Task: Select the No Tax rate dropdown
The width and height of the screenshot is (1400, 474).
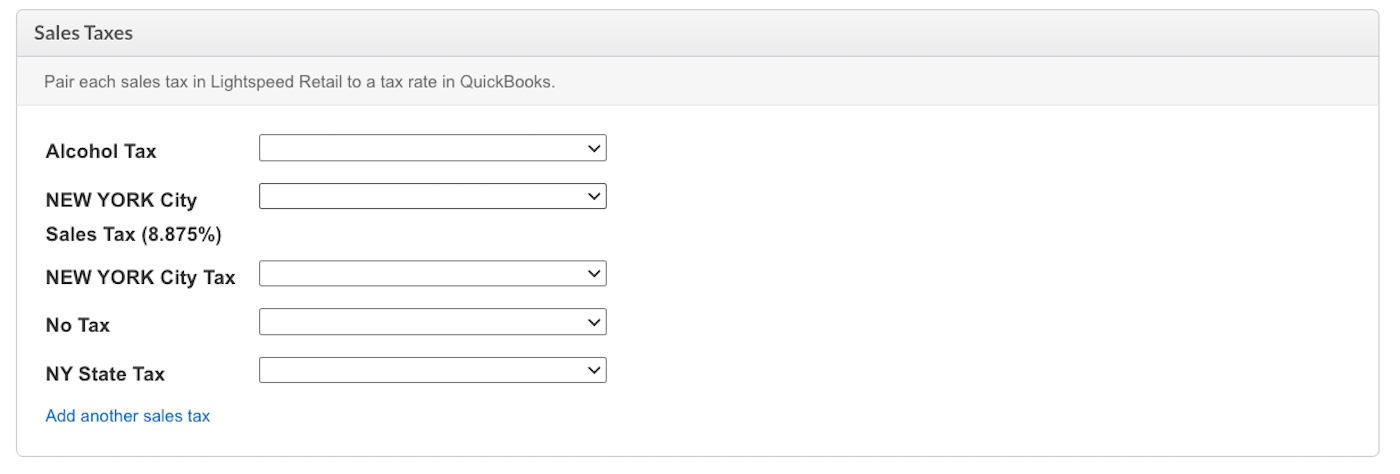Action: click(x=432, y=322)
